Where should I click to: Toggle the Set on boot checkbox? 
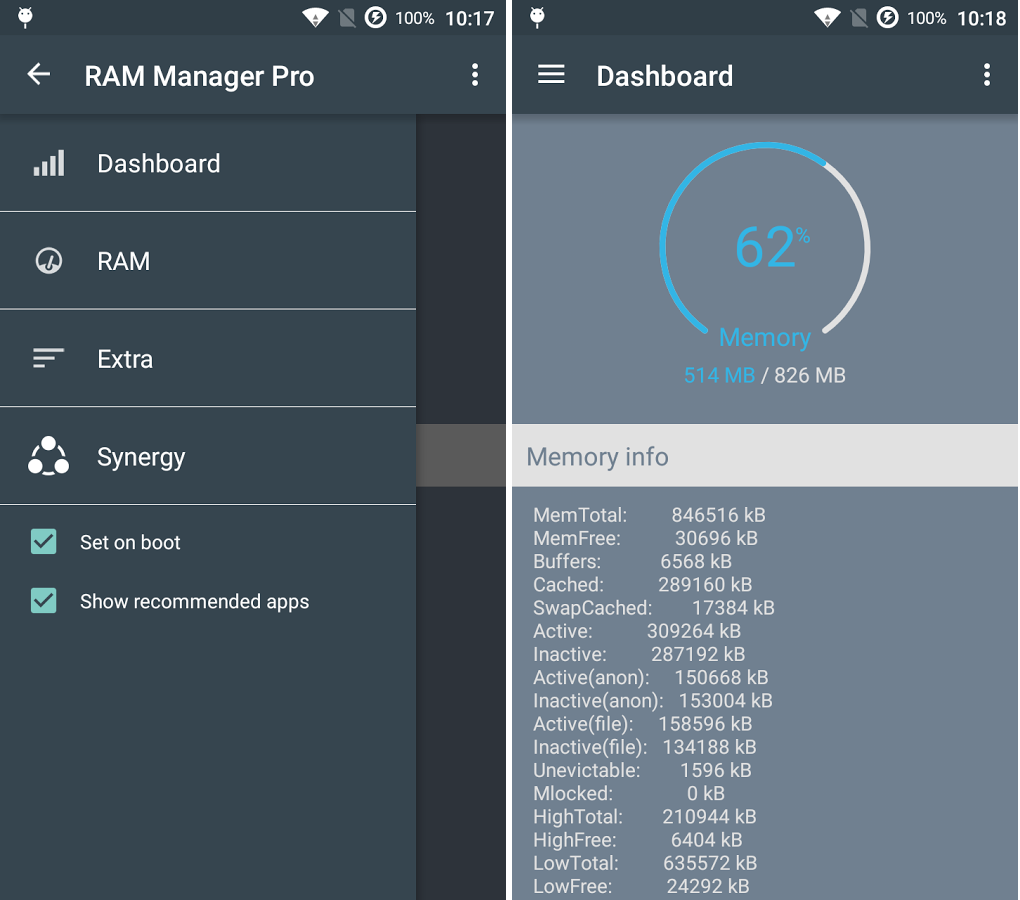tap(44, 542)
